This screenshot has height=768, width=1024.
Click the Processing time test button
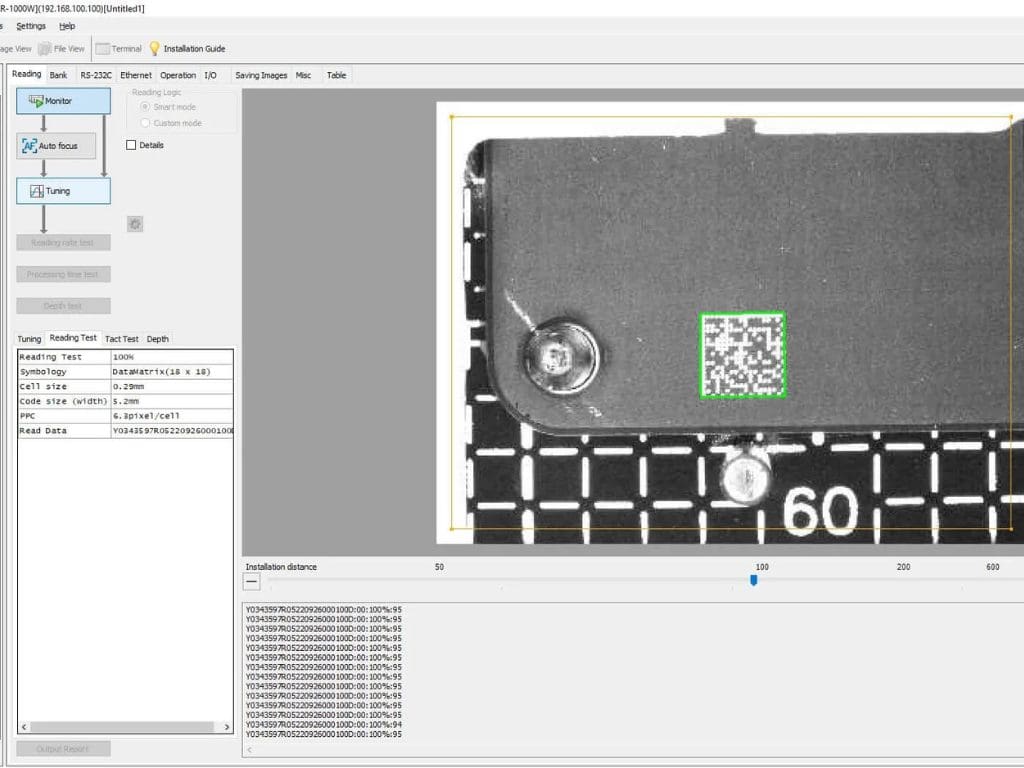63,274
